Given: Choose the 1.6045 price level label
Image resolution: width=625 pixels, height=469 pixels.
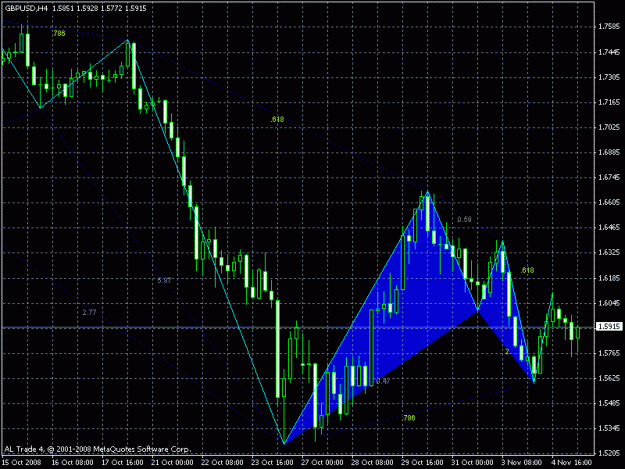Looking at the screenshot, I should coord(609,303).
